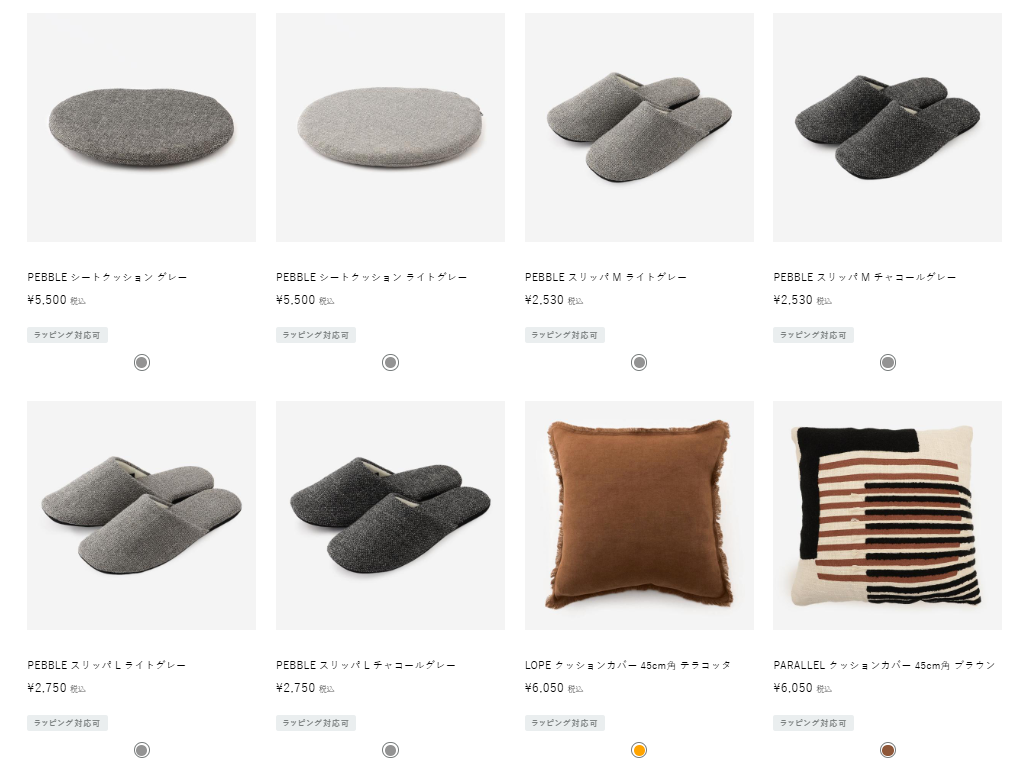The image size is (1023, 773).
Task: Open LOPE terracotta cushion cover image
Action: (639, 515)
